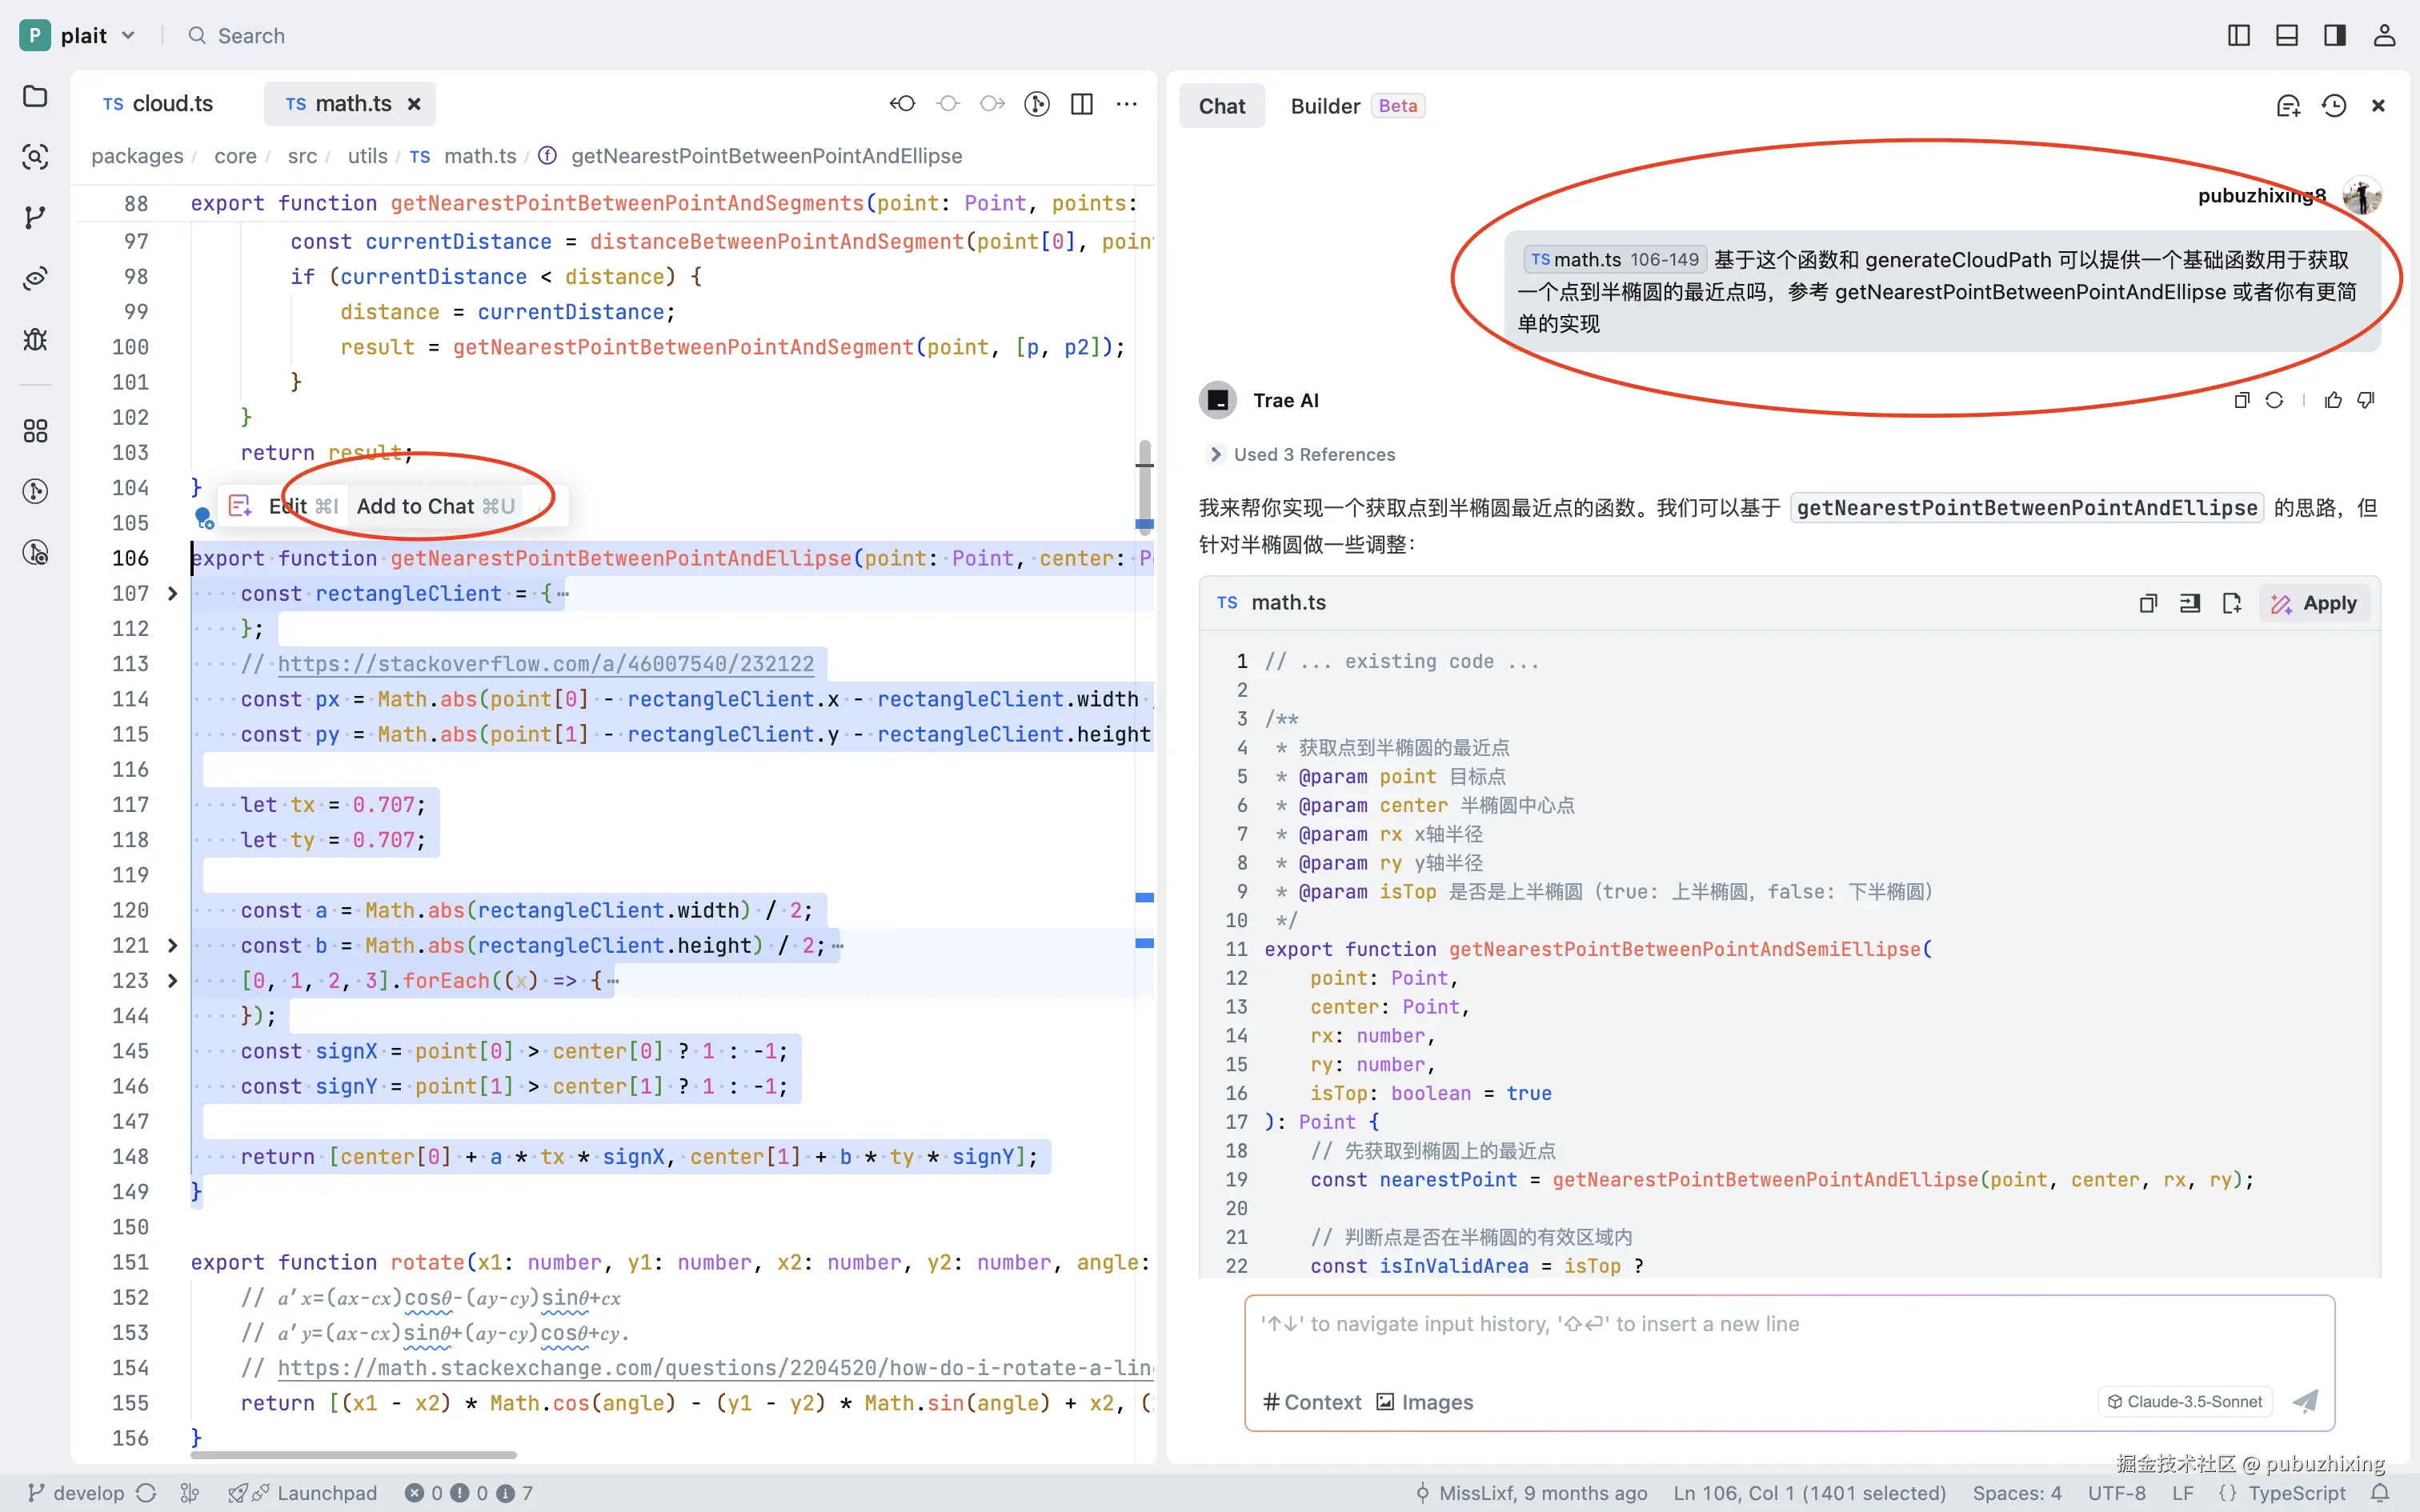Thumbs up the Trae AI response
2420x1512 pixels.
[x=2333, y=400]
